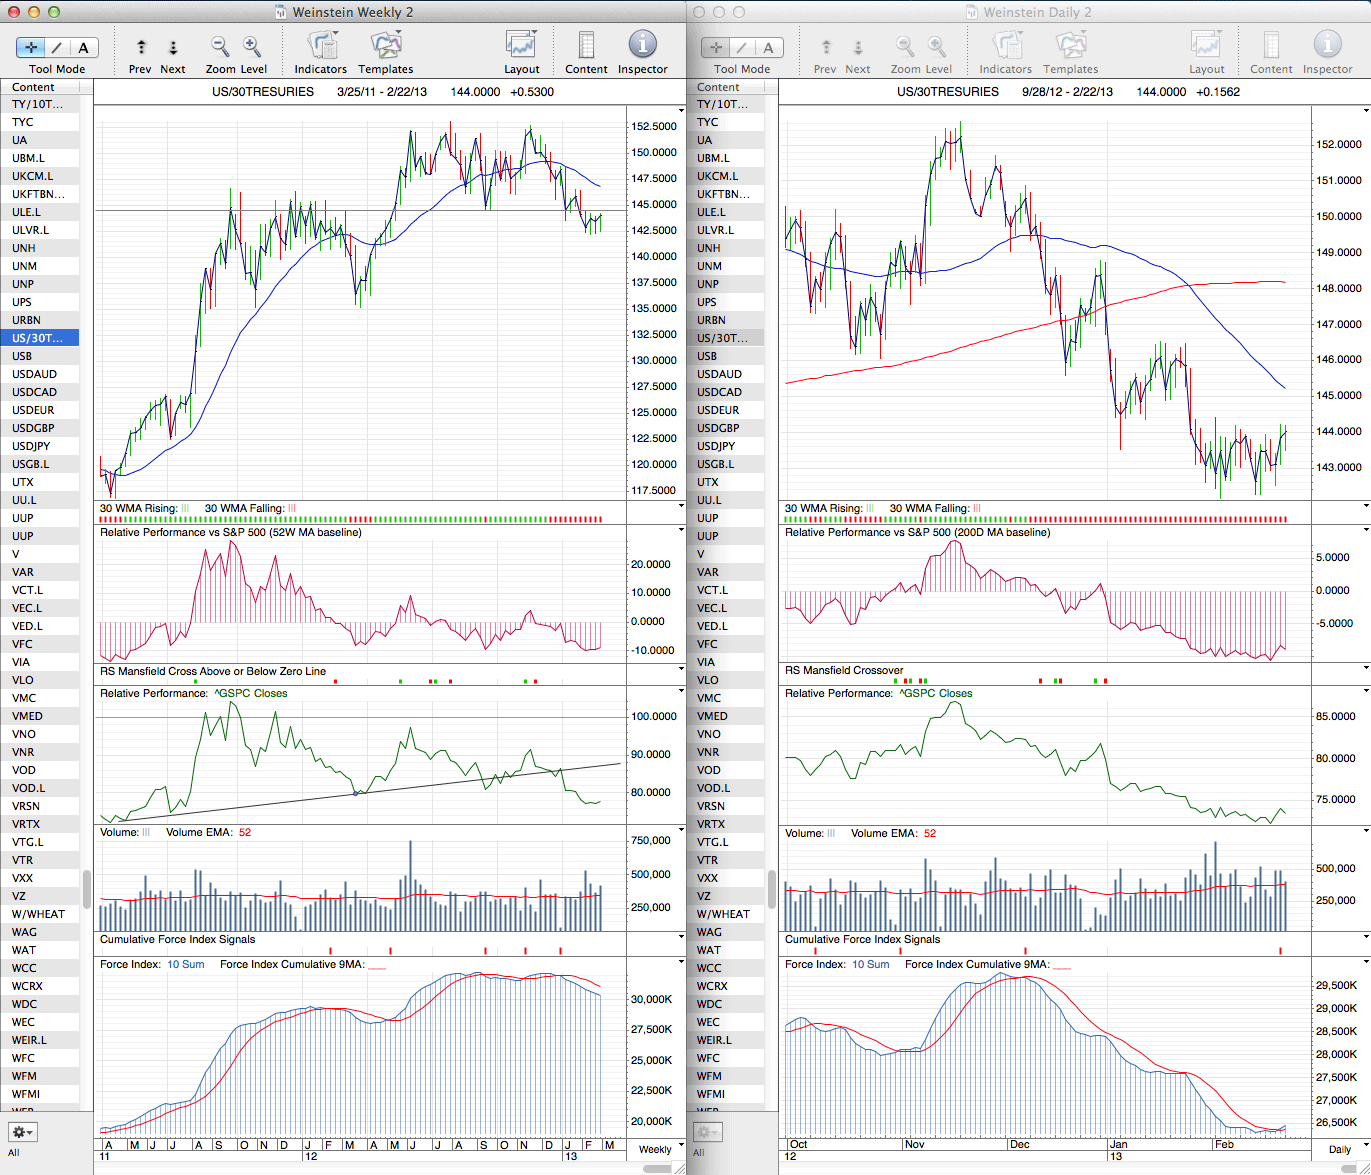
Task: Toggle the Content sidebar in Weekly window
Action: point(586,46)
